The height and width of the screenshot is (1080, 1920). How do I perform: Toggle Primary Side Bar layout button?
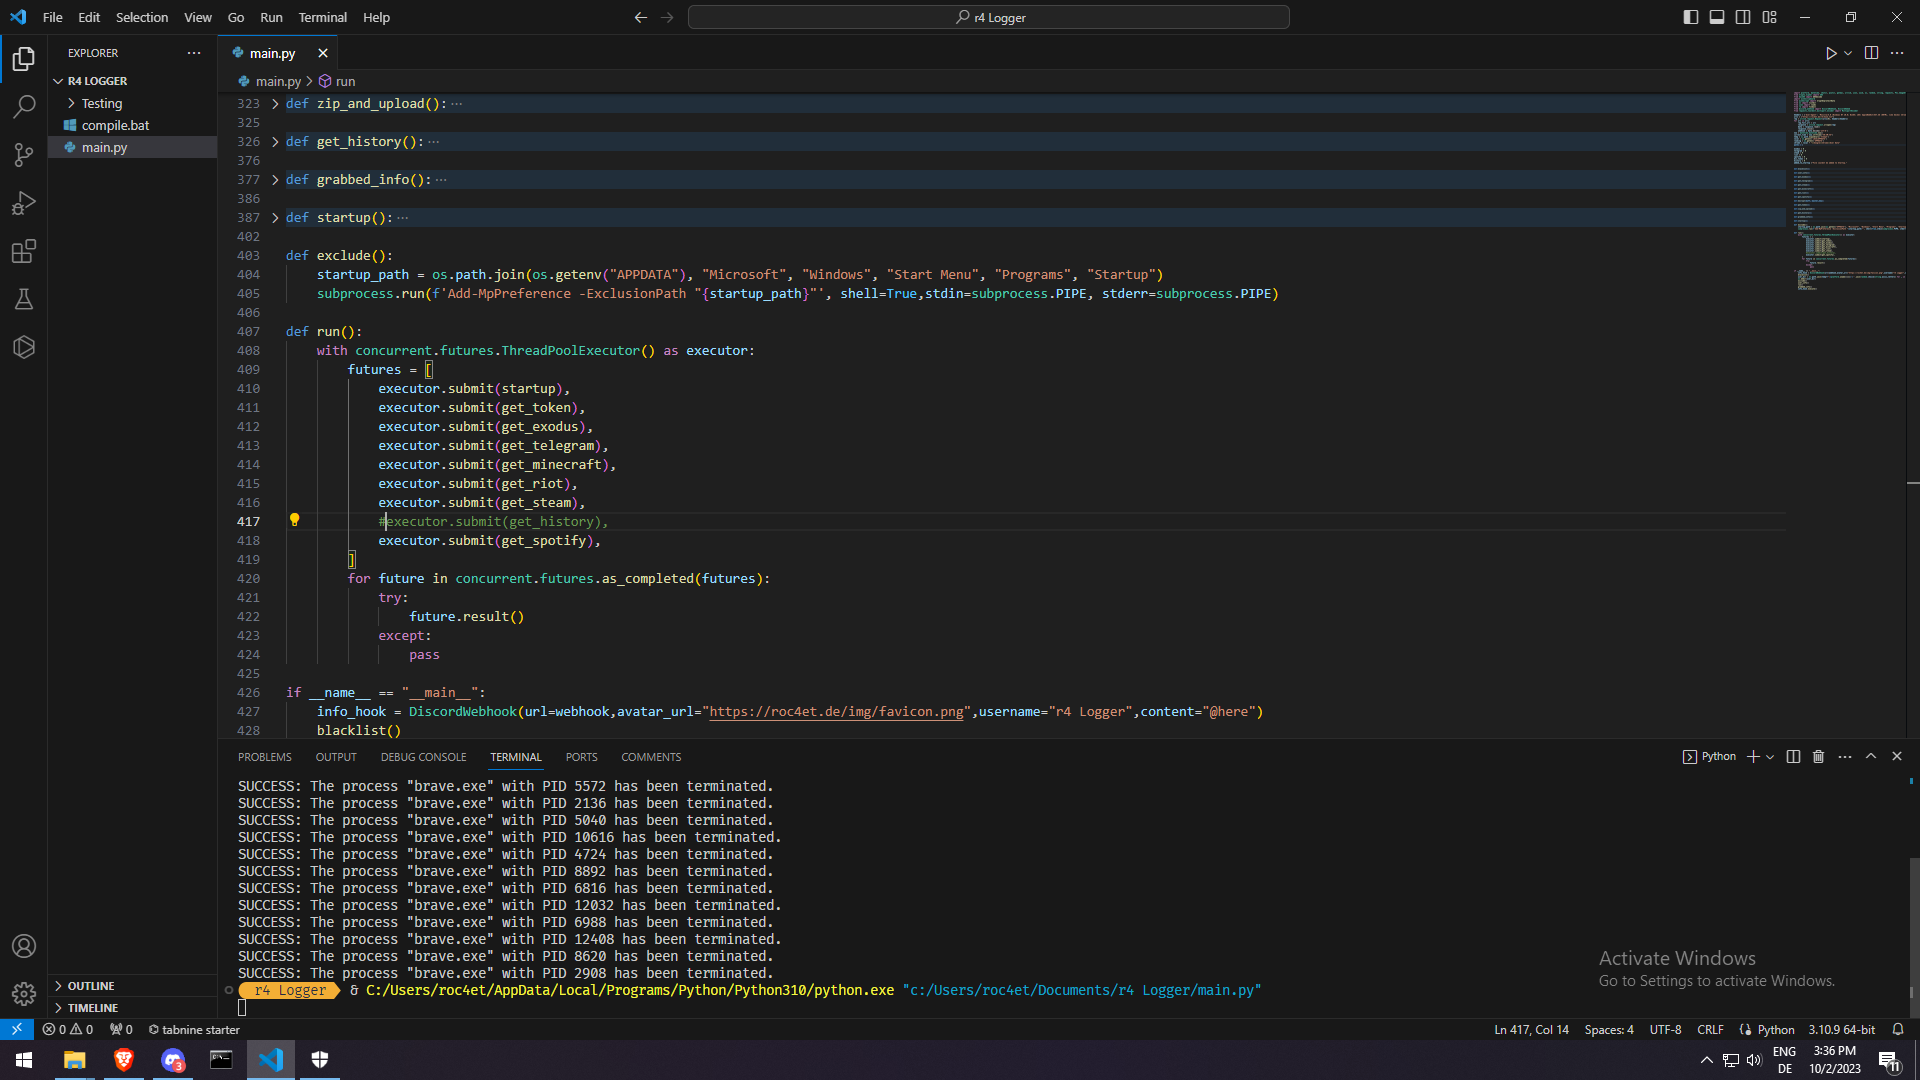tap(1691, 17)
